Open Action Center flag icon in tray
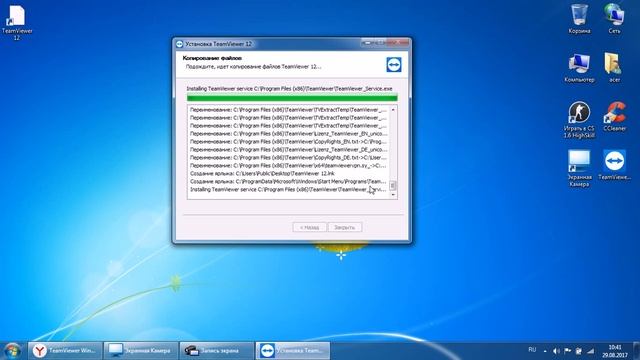The width and height of the screenshot is (640, 360). coord(568,351)
